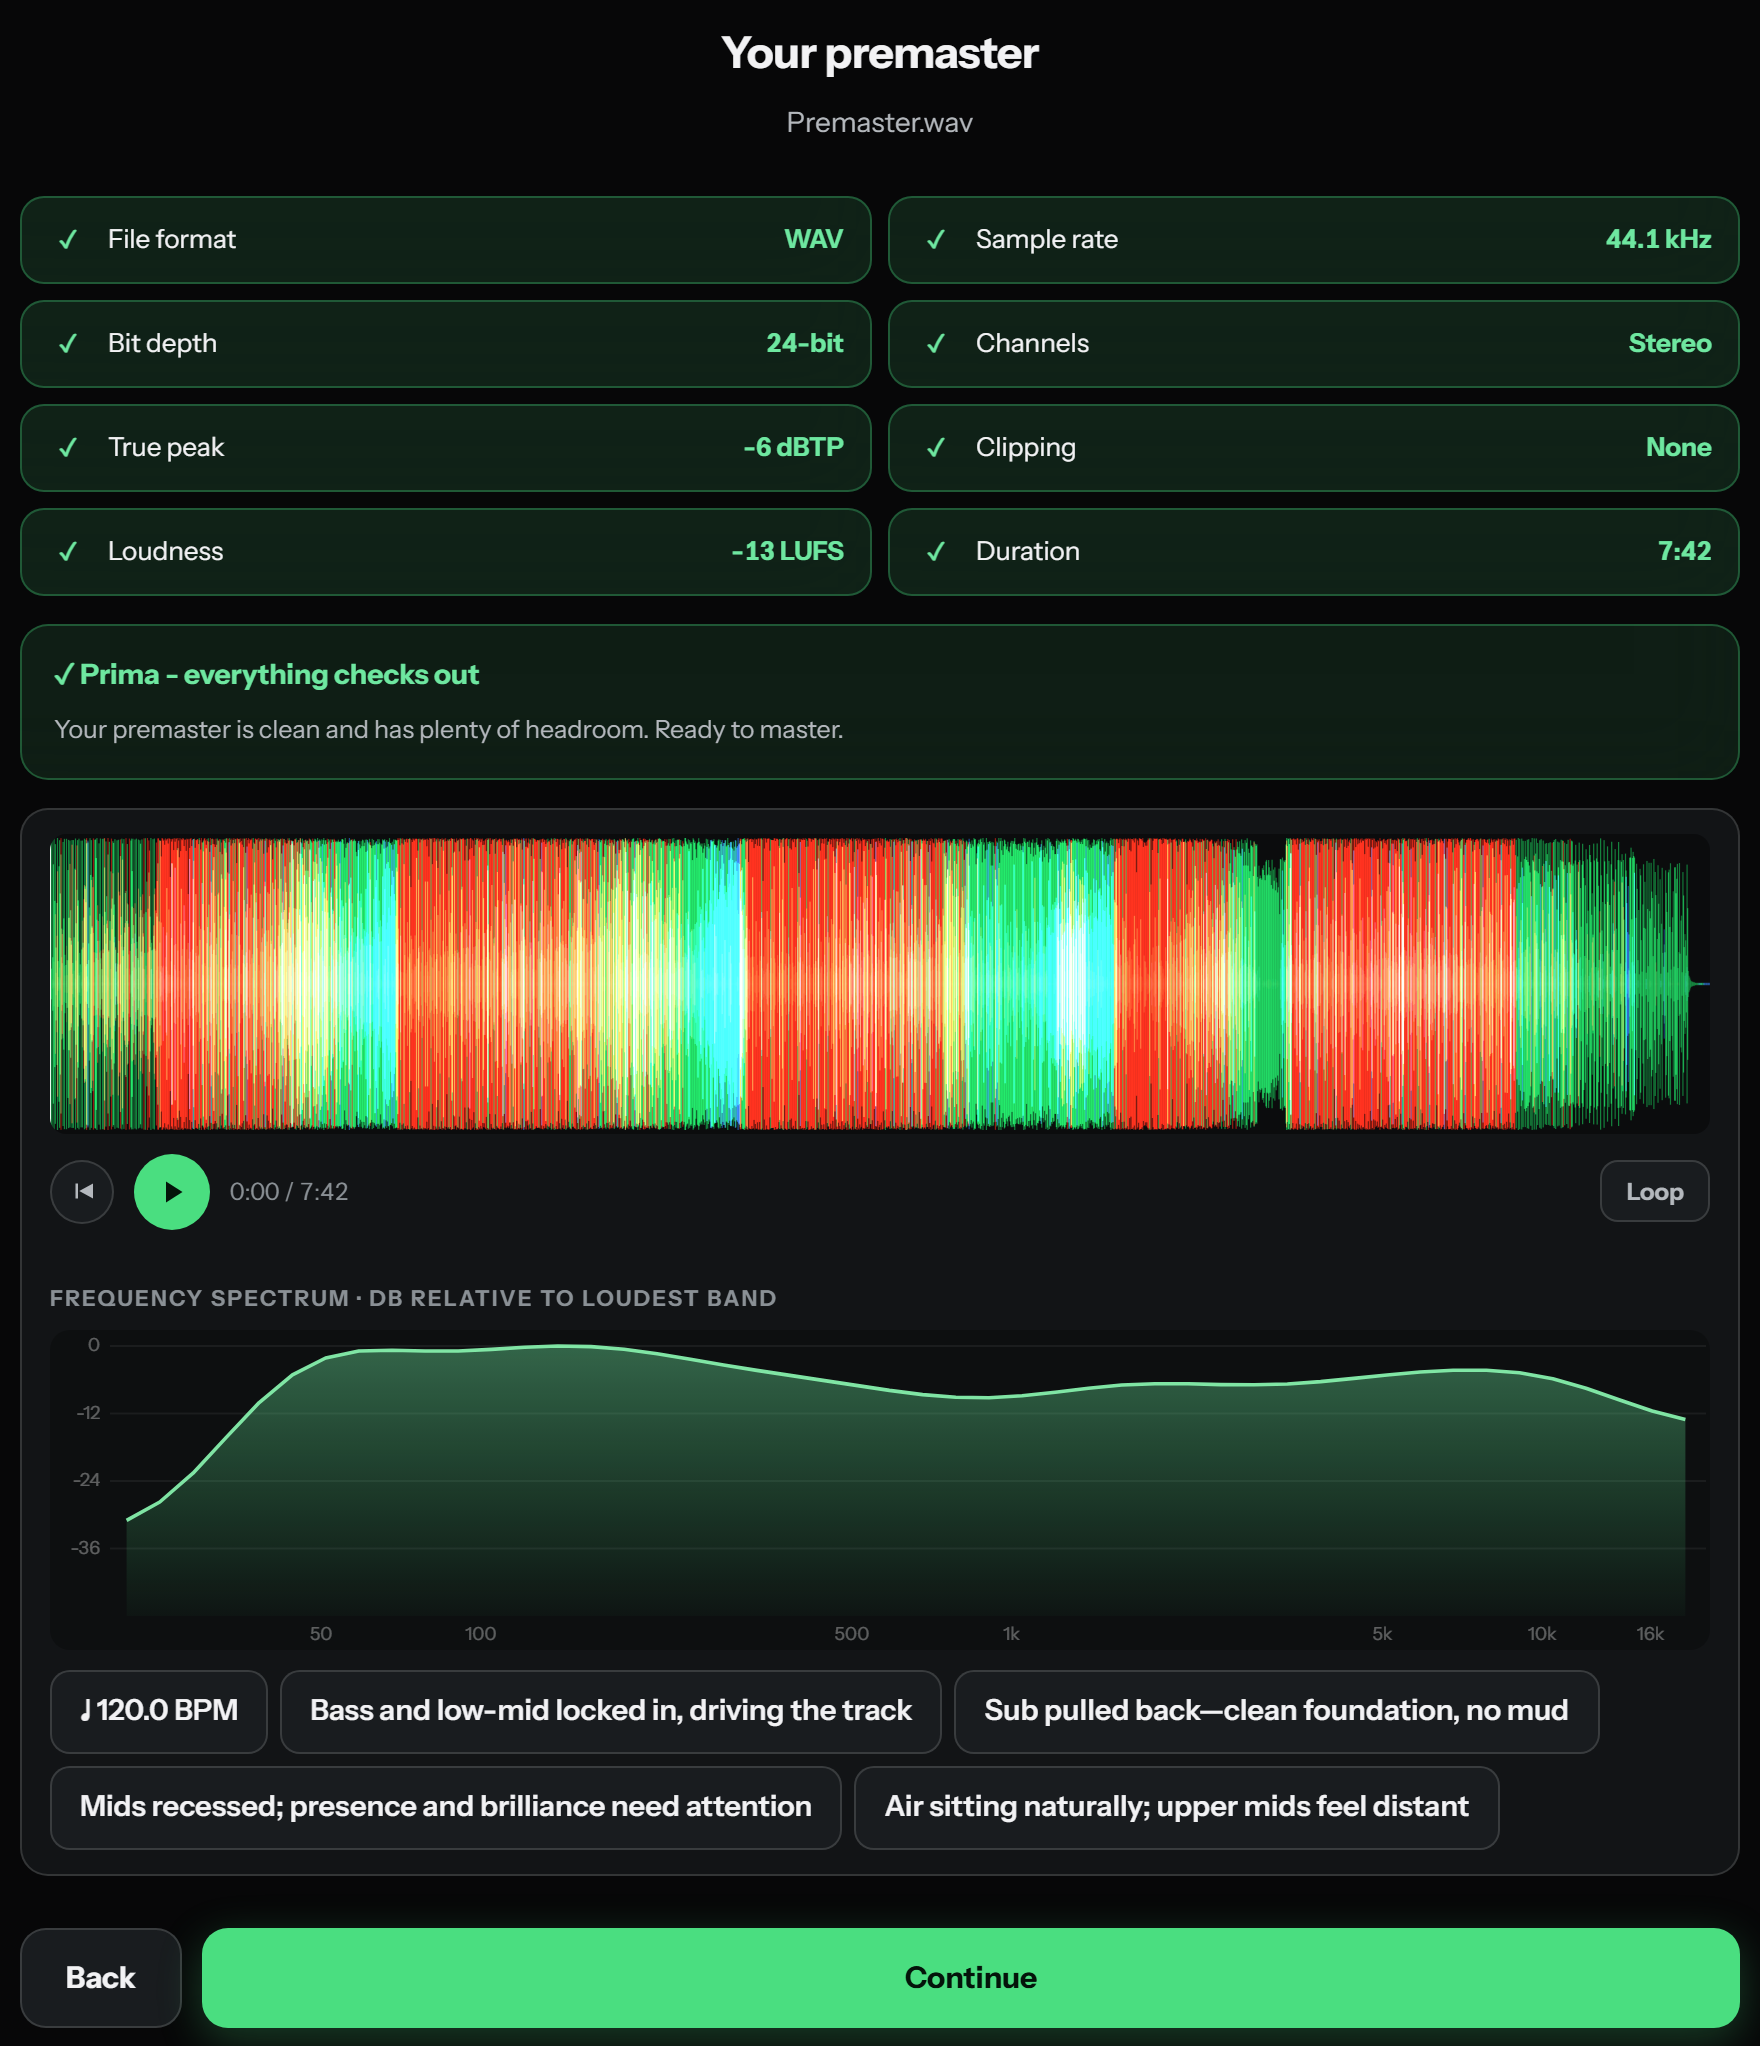The width and height of the screenshot is (1760, 2046).
Task: Click the -24 dB axis label
Action: click(87, 1479)
